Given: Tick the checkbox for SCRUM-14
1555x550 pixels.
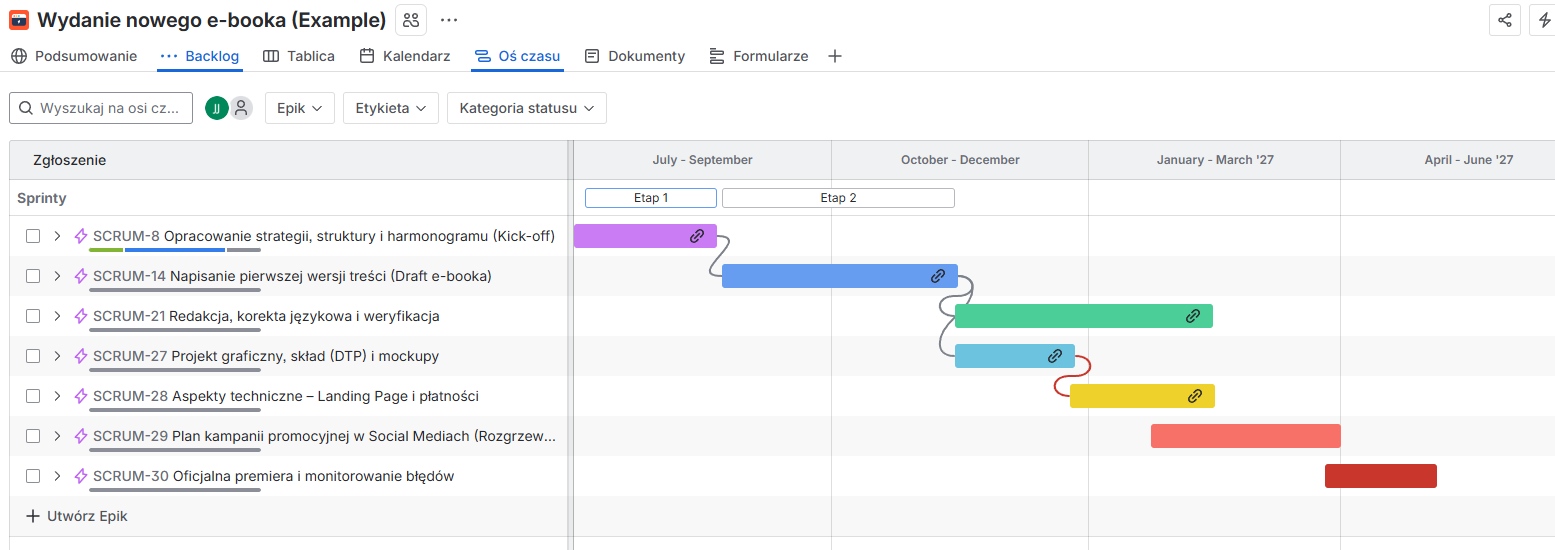Looking at the screenshot, I should click(33, 276).
